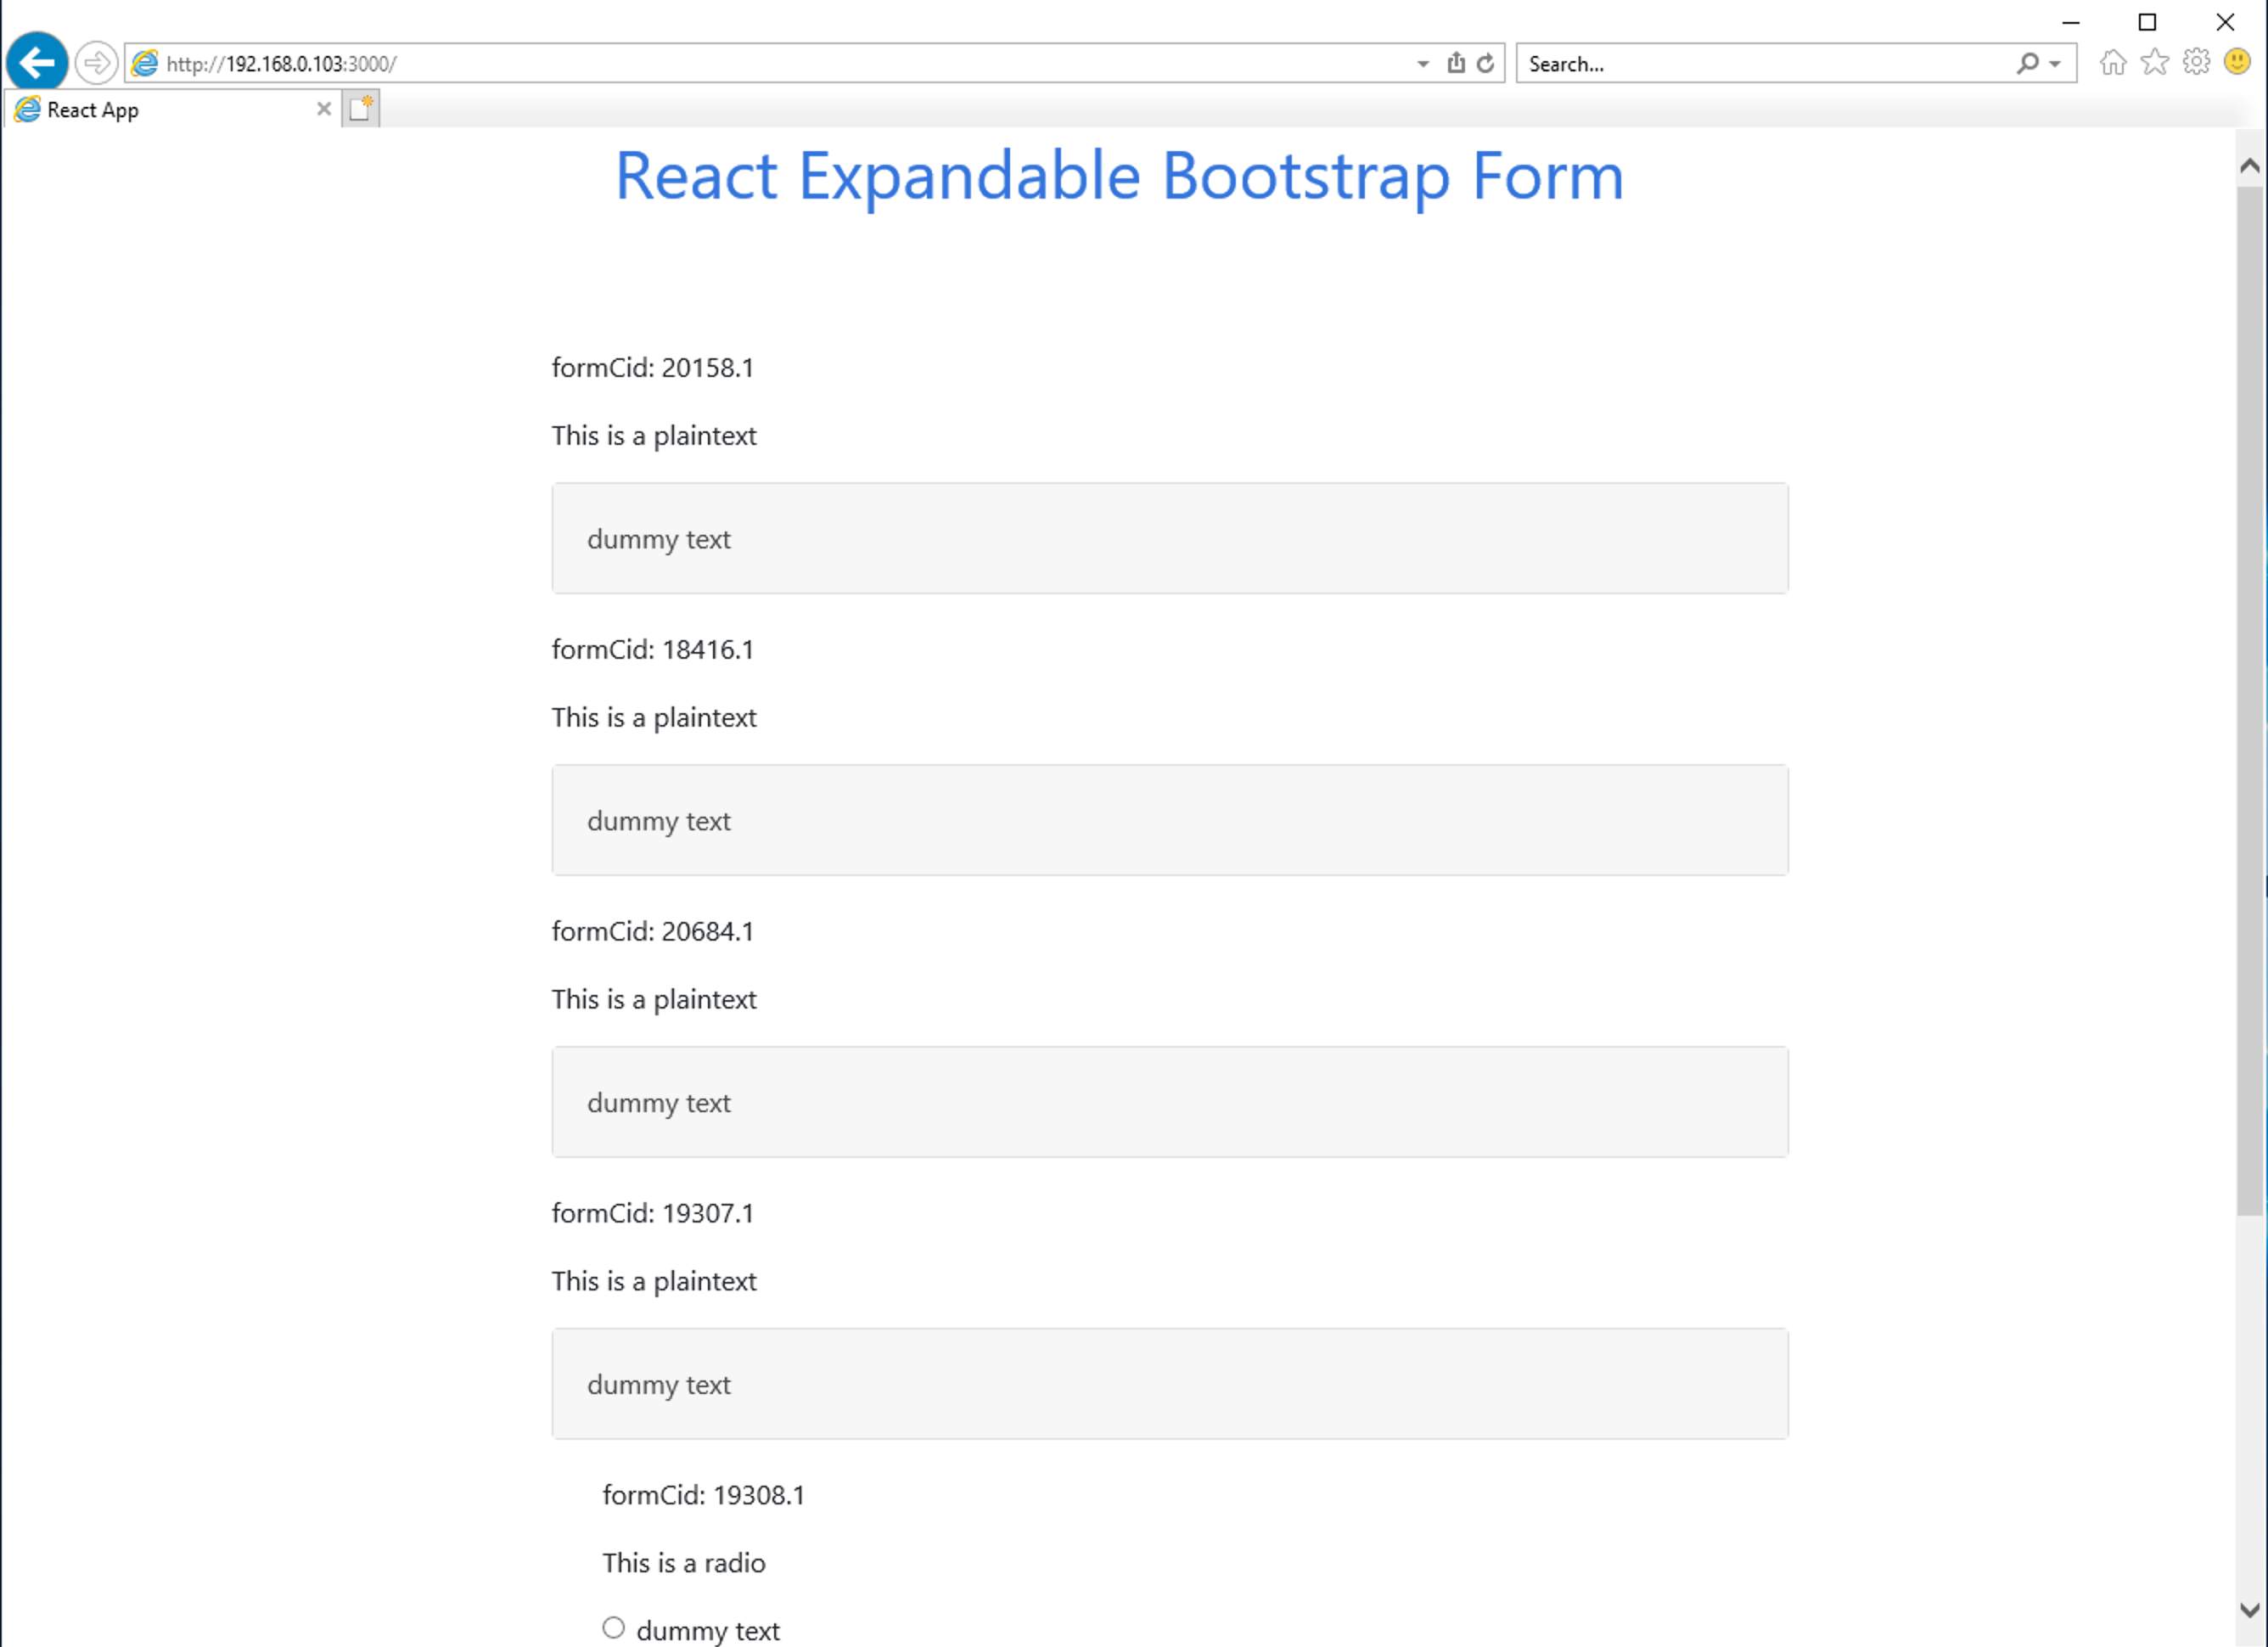Close the React App tab
This screenshot has width=2268, height=1647.
[323, 109]
